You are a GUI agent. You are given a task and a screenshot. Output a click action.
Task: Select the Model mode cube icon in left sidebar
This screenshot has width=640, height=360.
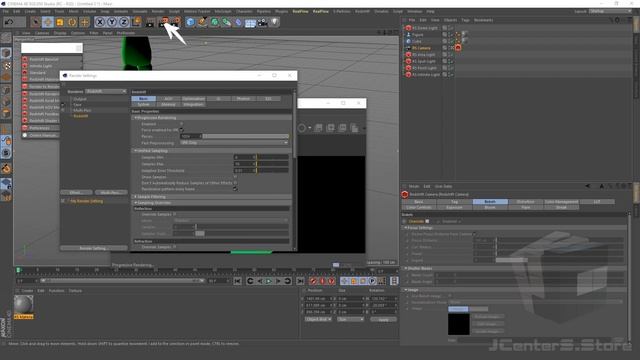tap(6, 53)
